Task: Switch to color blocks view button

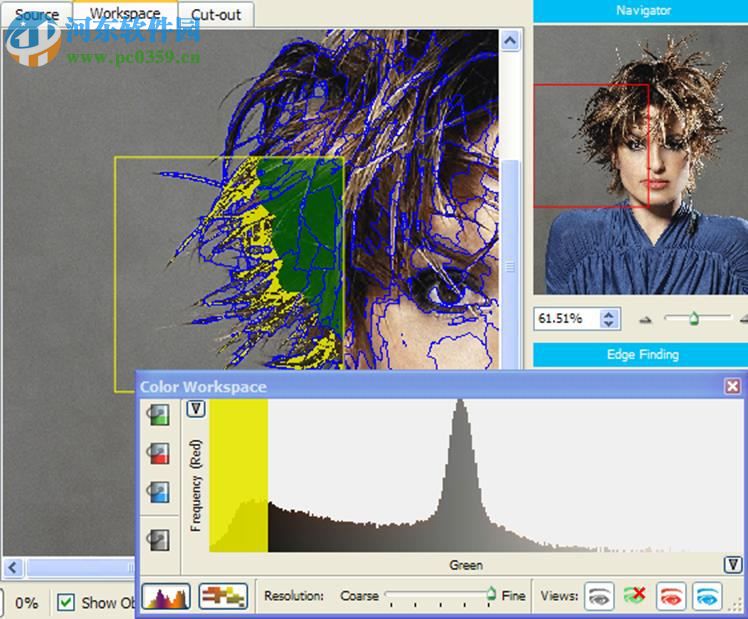Action: [222, 596]
